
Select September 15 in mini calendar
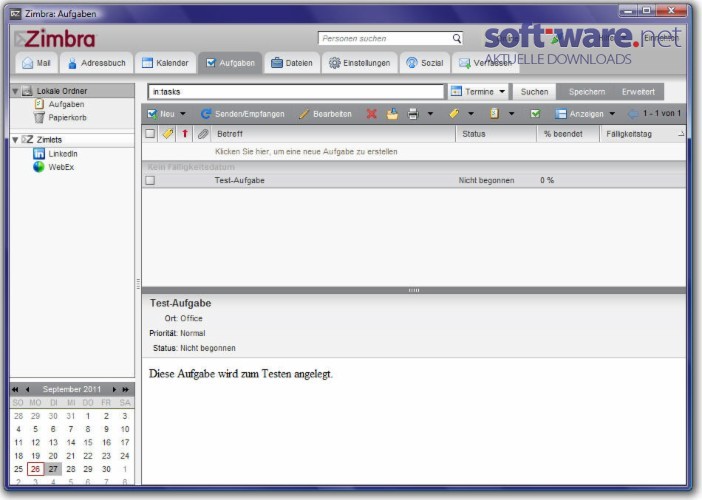pos(88,442)
